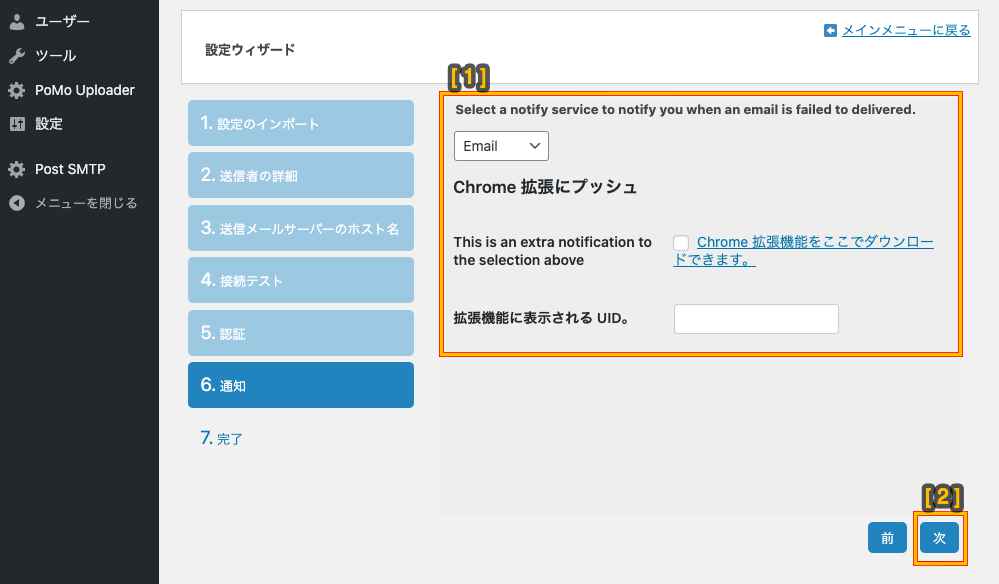The image size is (999, 584).
Task: Click the 前 previous button
Action: 887,538
